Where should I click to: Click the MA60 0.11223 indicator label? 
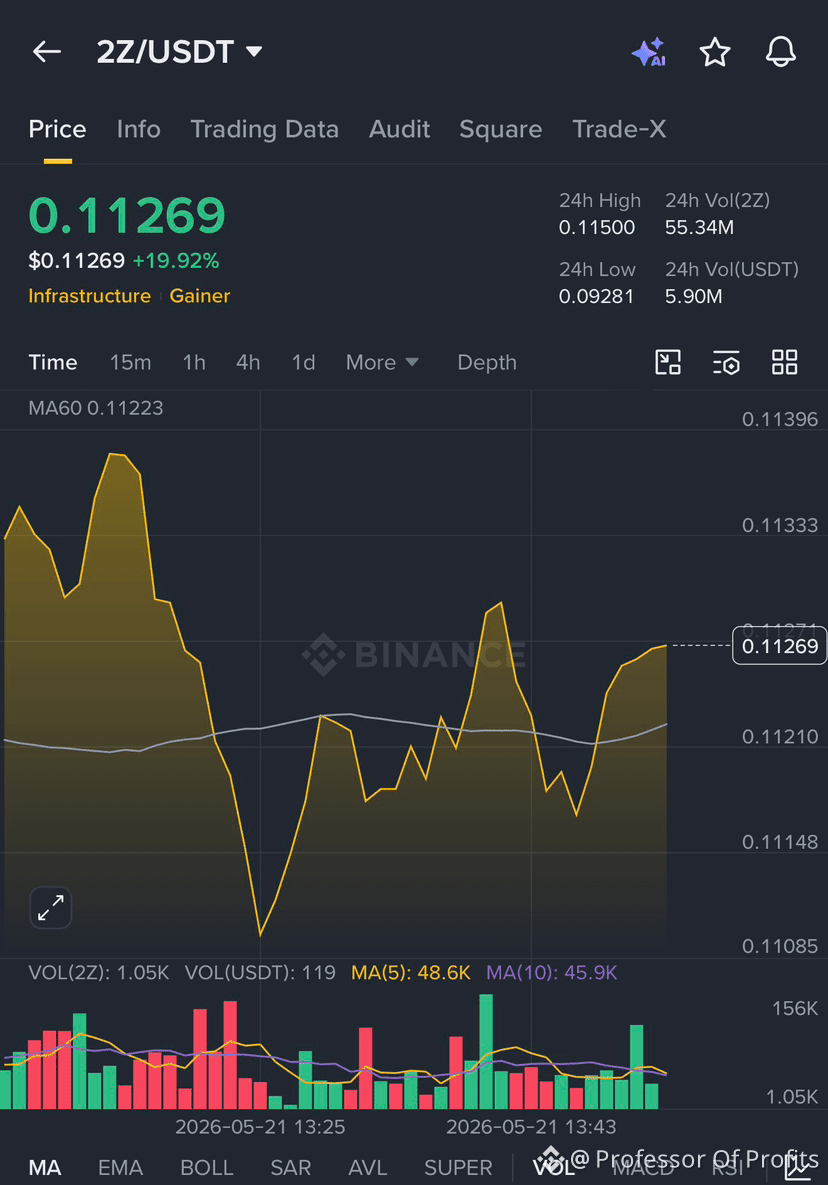96,408
